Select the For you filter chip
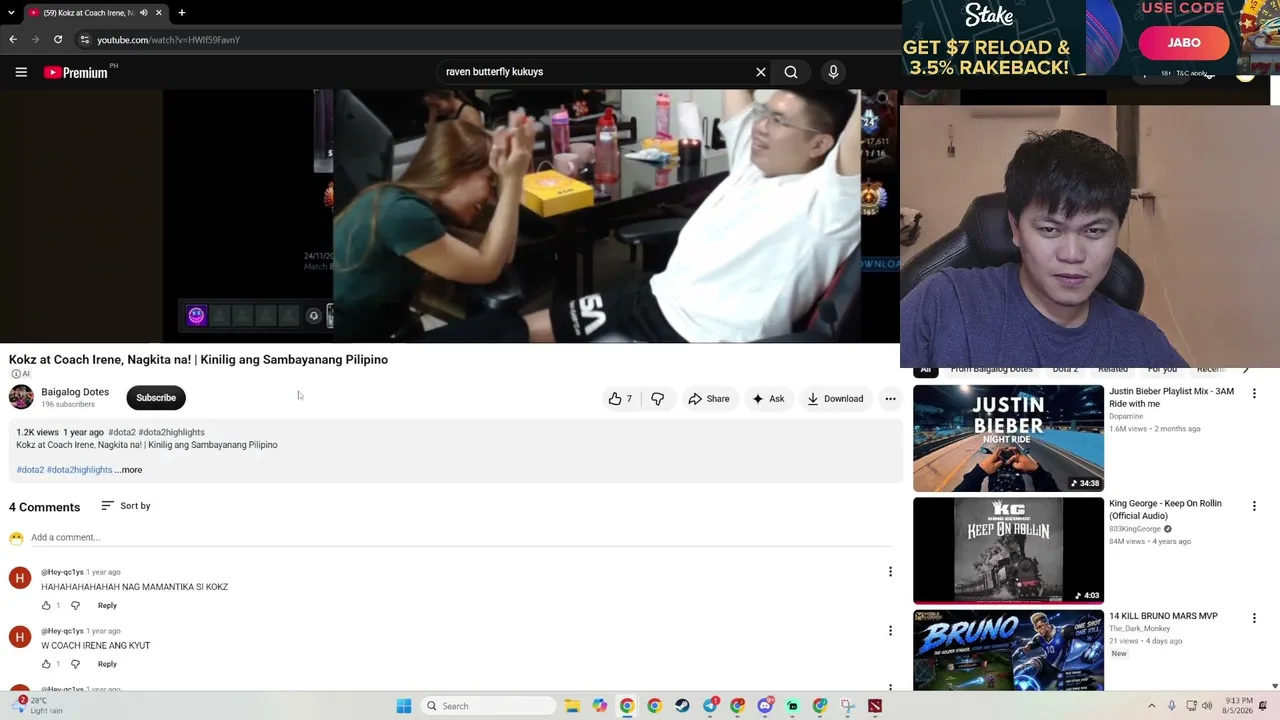Image resolution: width=1280 pixels, height=720 pixels. click(1162, 370)
